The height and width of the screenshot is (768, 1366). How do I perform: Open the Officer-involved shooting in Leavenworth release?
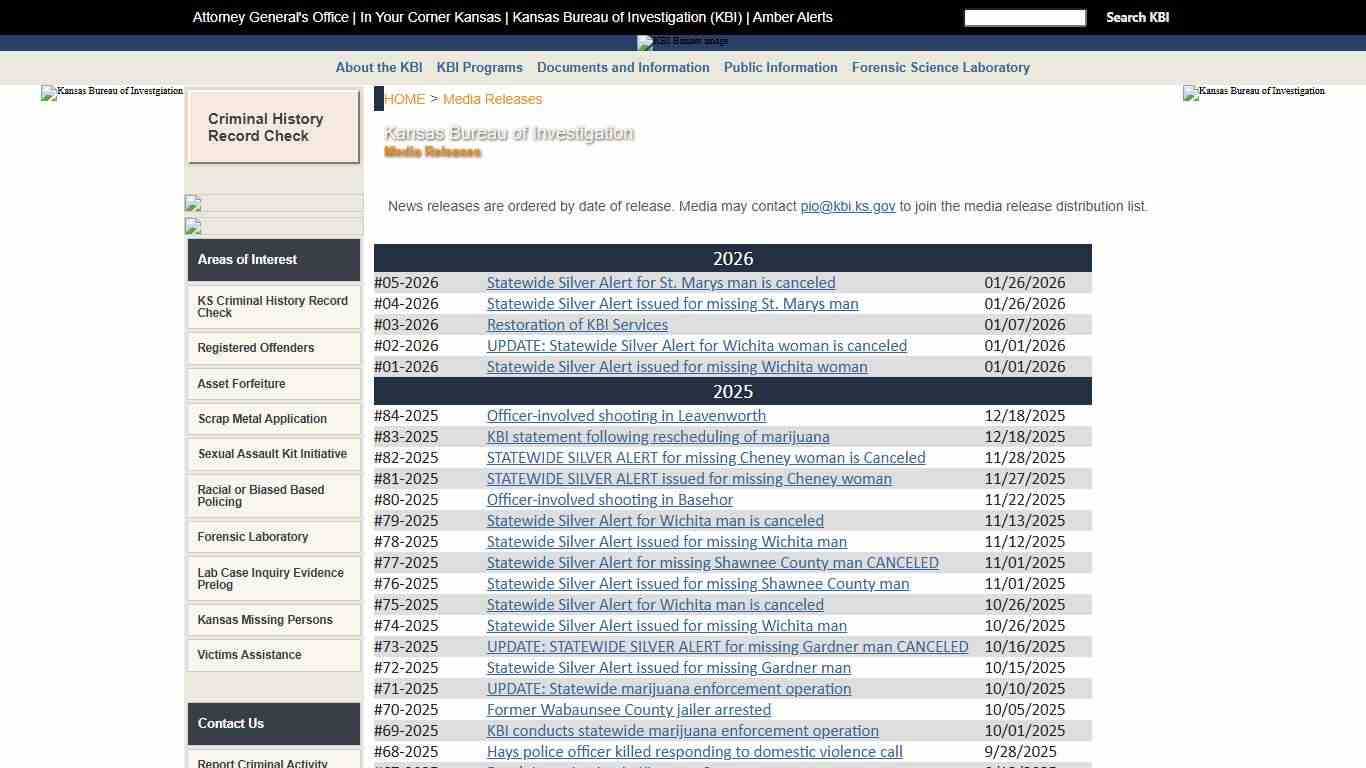626,415
